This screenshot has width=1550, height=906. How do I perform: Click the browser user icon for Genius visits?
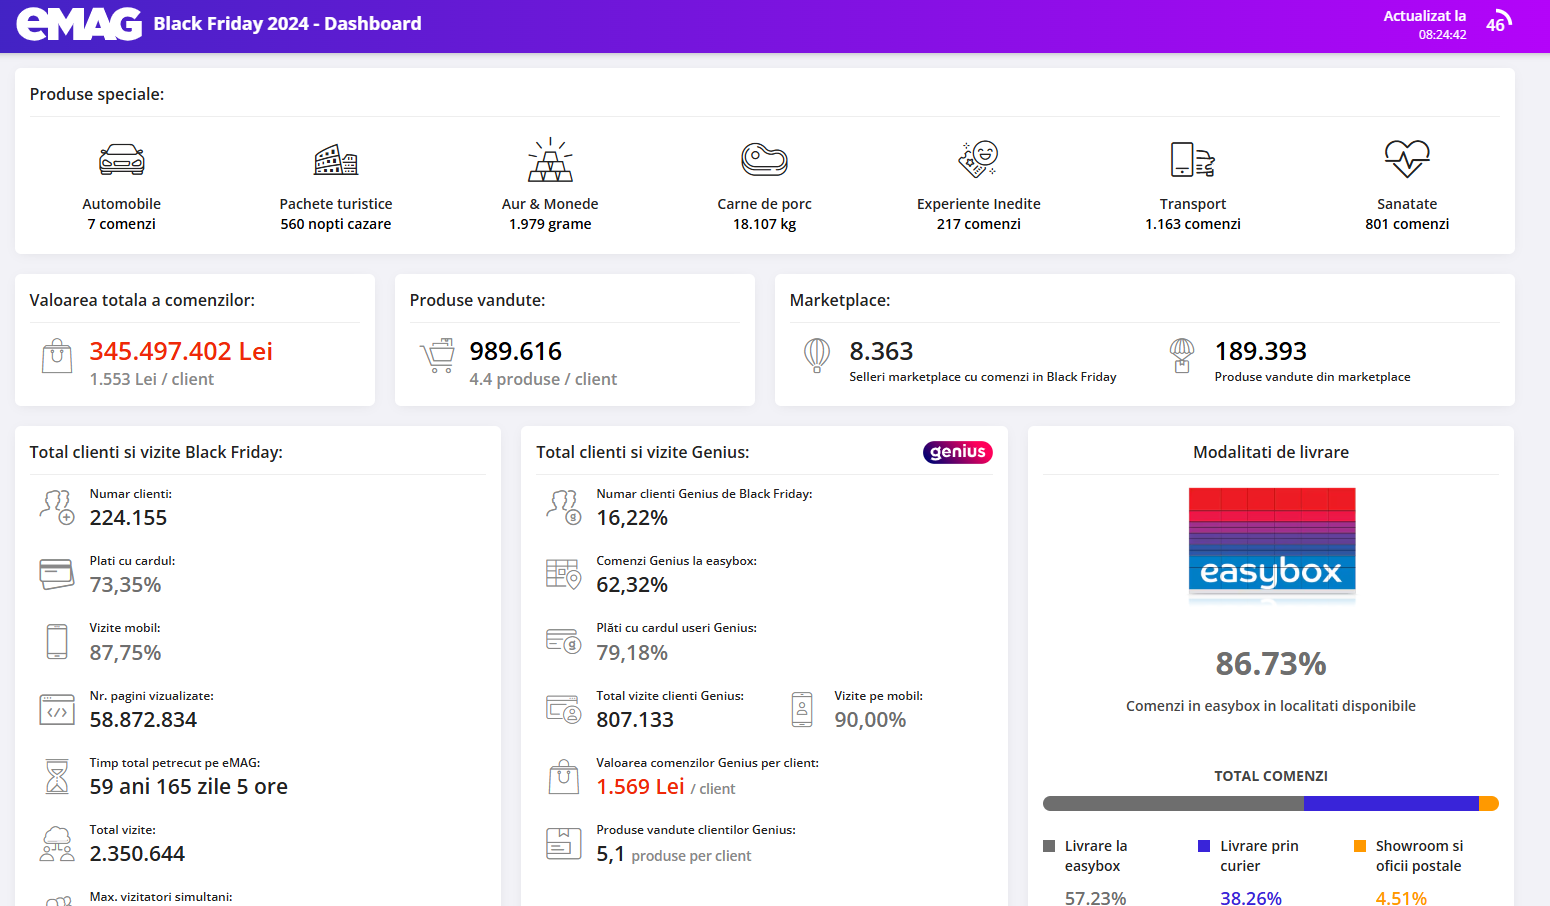pos(564,709)
